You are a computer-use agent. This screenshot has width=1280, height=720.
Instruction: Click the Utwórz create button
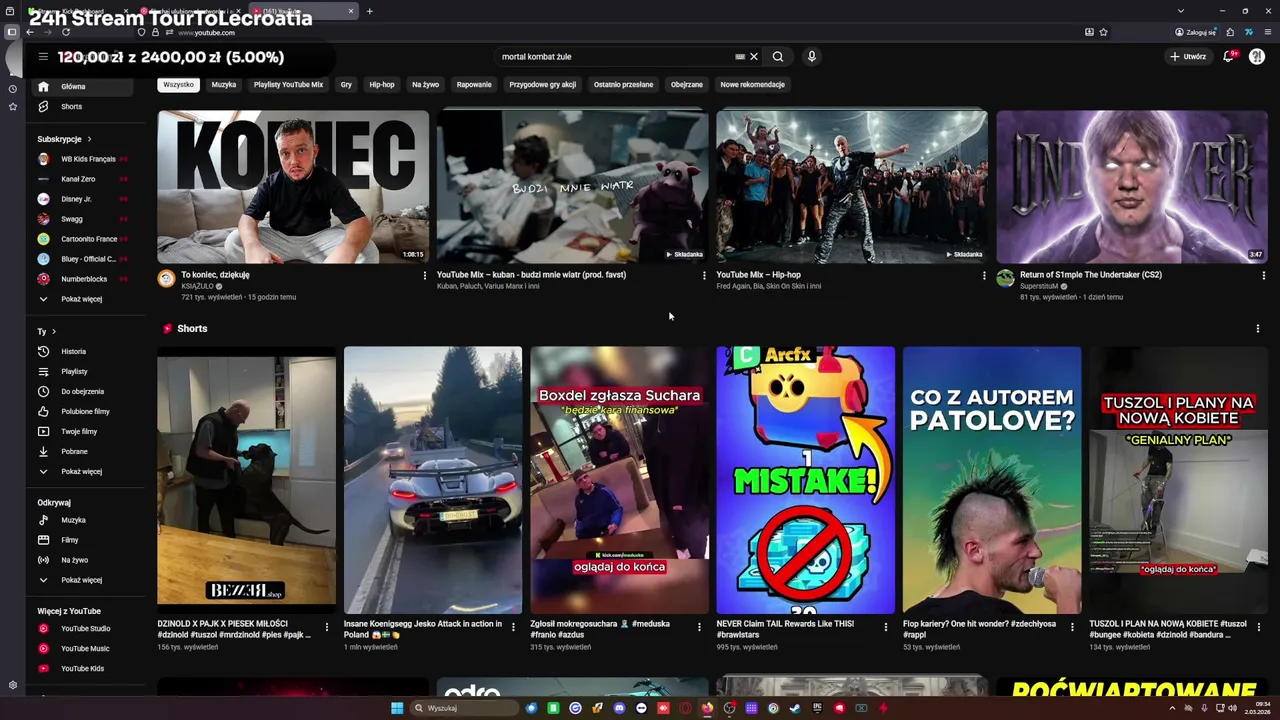1188,57
